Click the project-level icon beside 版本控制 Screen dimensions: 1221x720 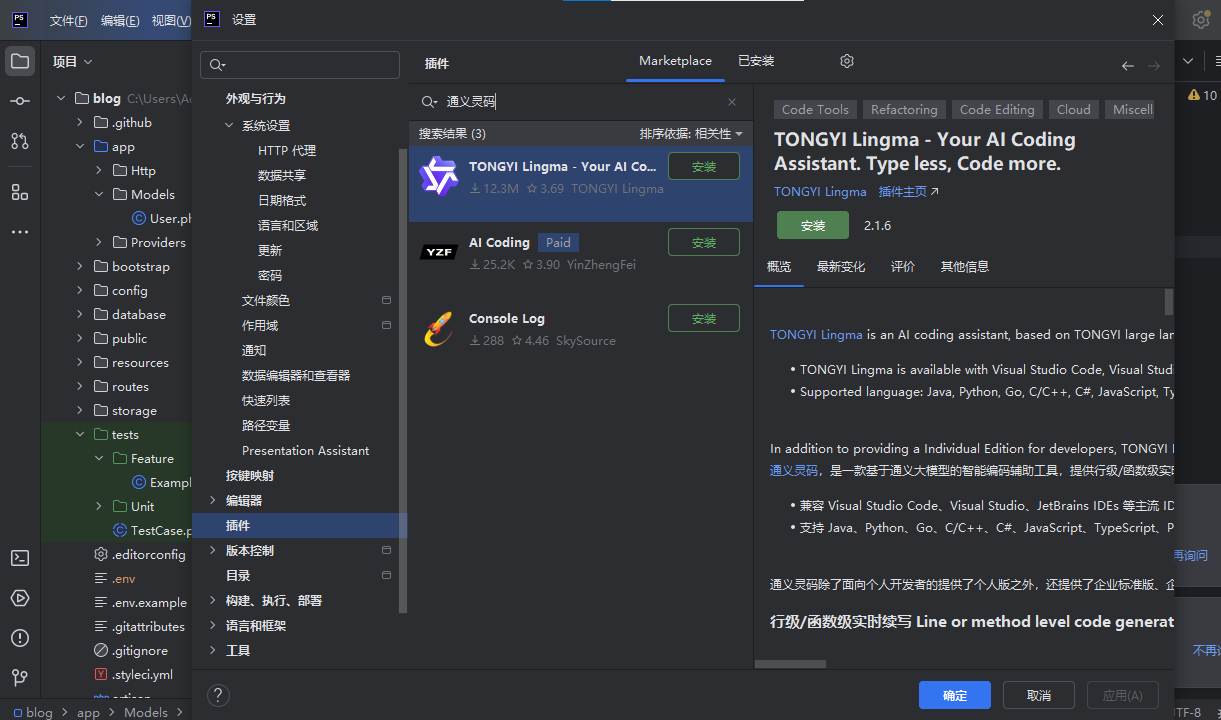click(x=387, y=550)
